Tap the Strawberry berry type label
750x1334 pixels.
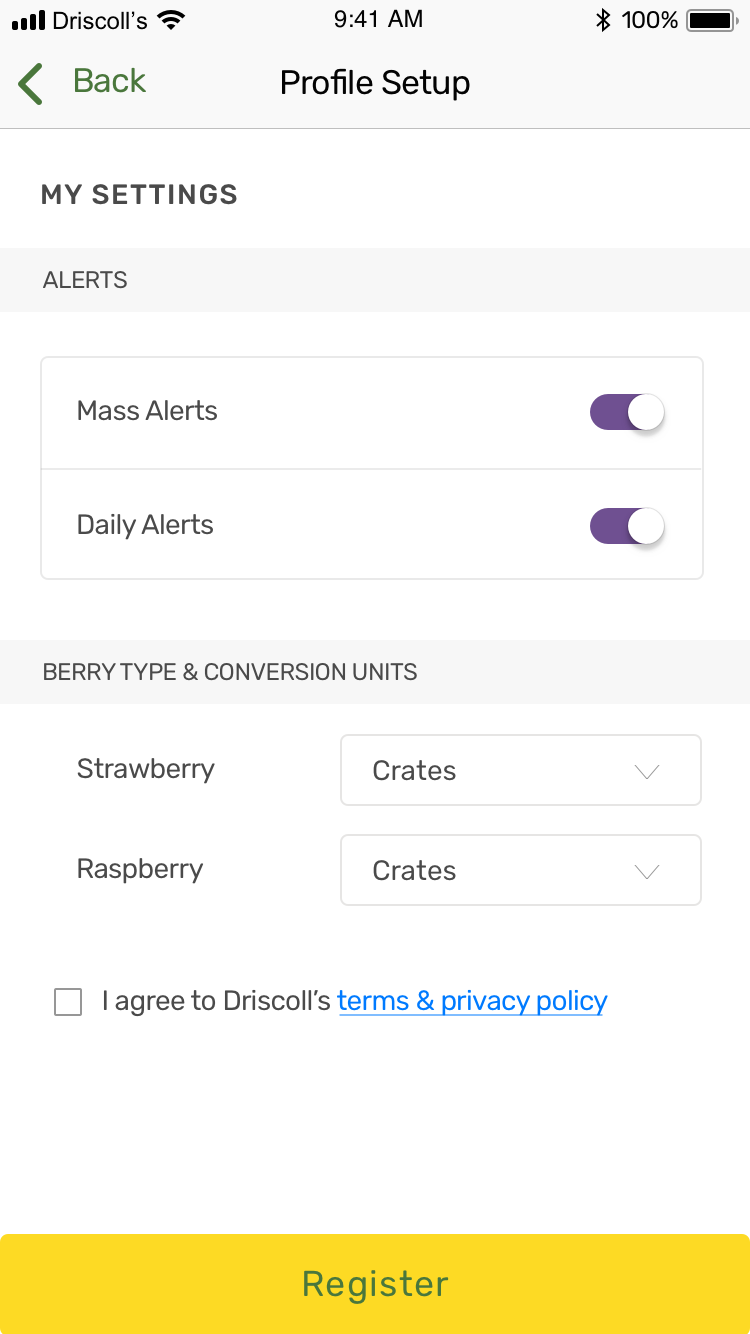[145, 769]
